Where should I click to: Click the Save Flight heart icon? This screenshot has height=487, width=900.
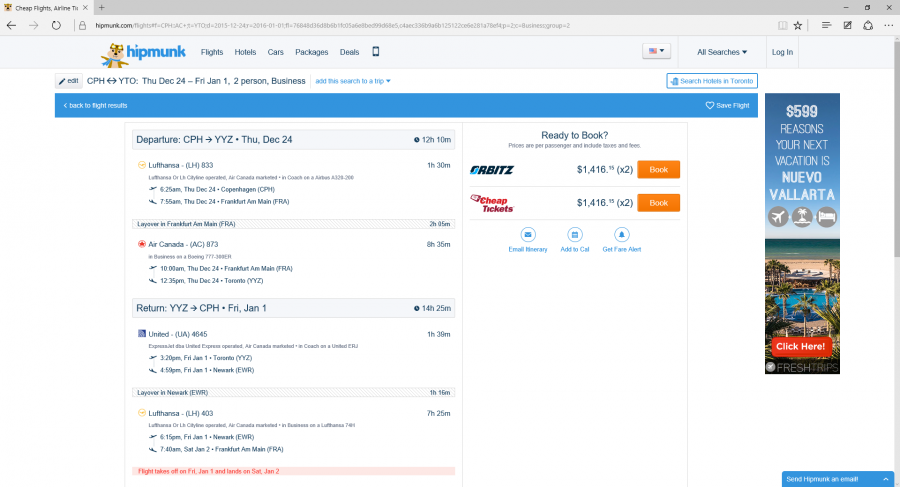click(709, 106)
